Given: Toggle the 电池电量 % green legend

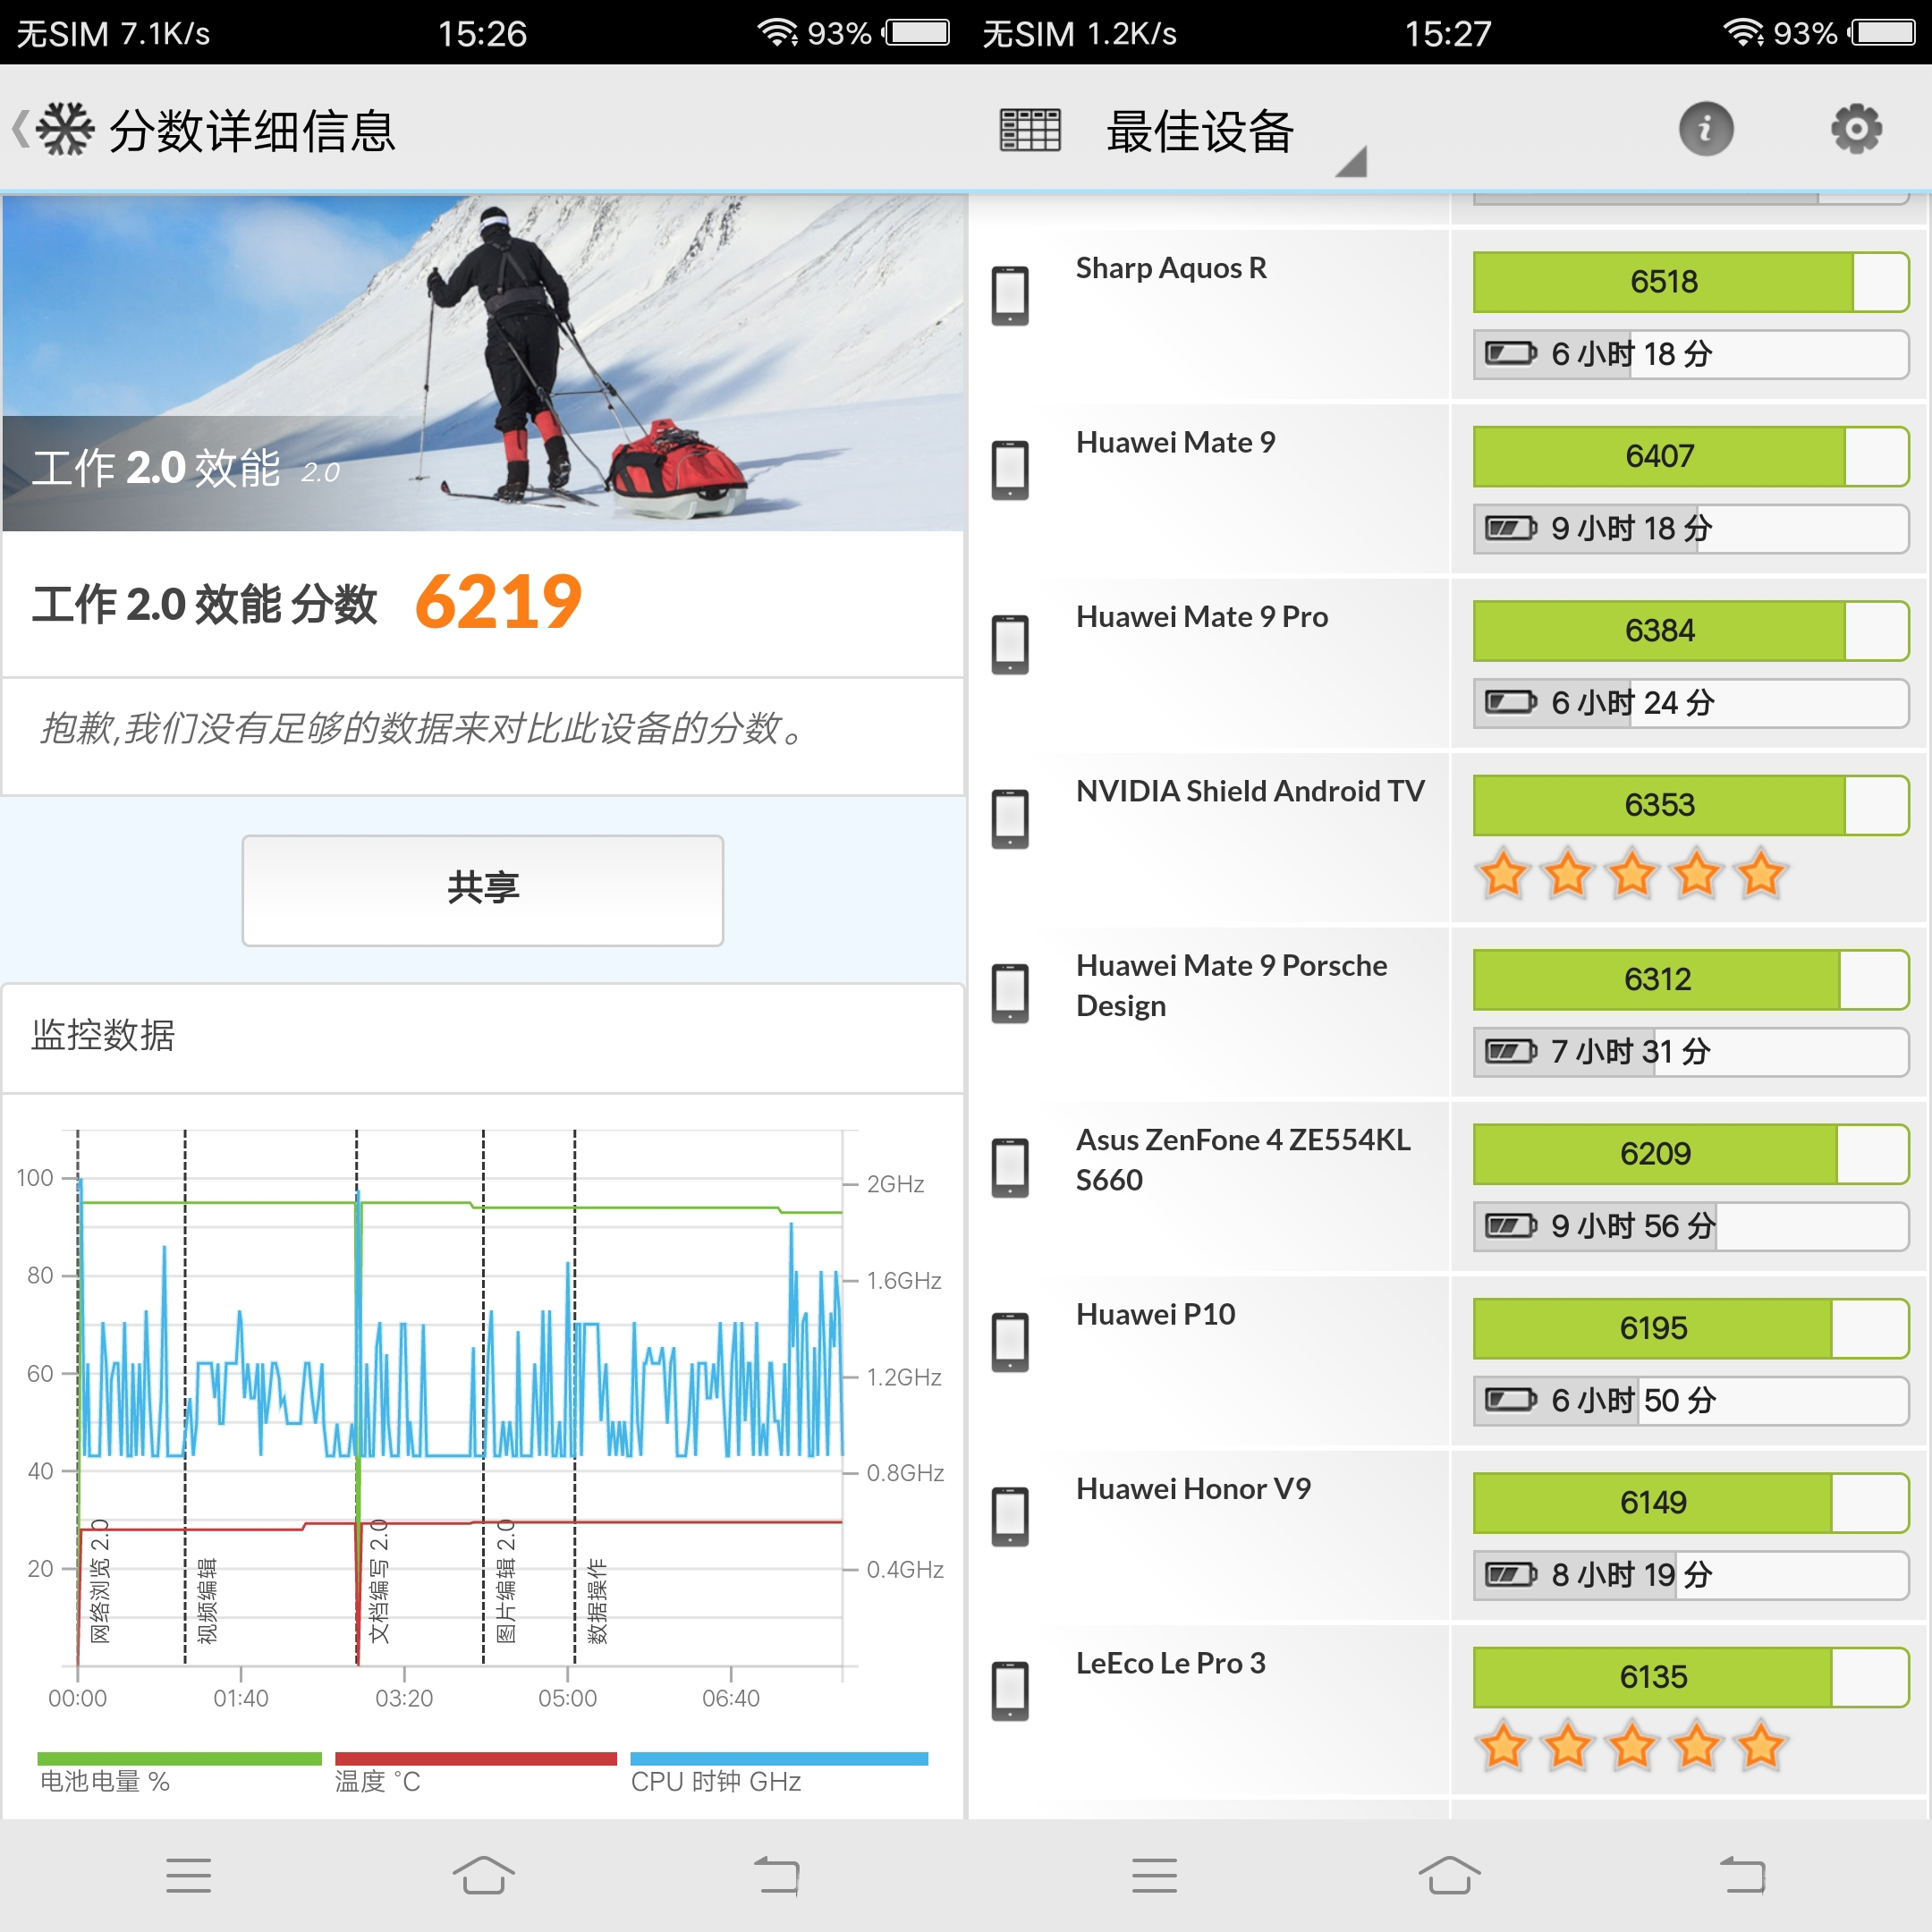Looking at the screenshot, I should [x=180, y=1773].
